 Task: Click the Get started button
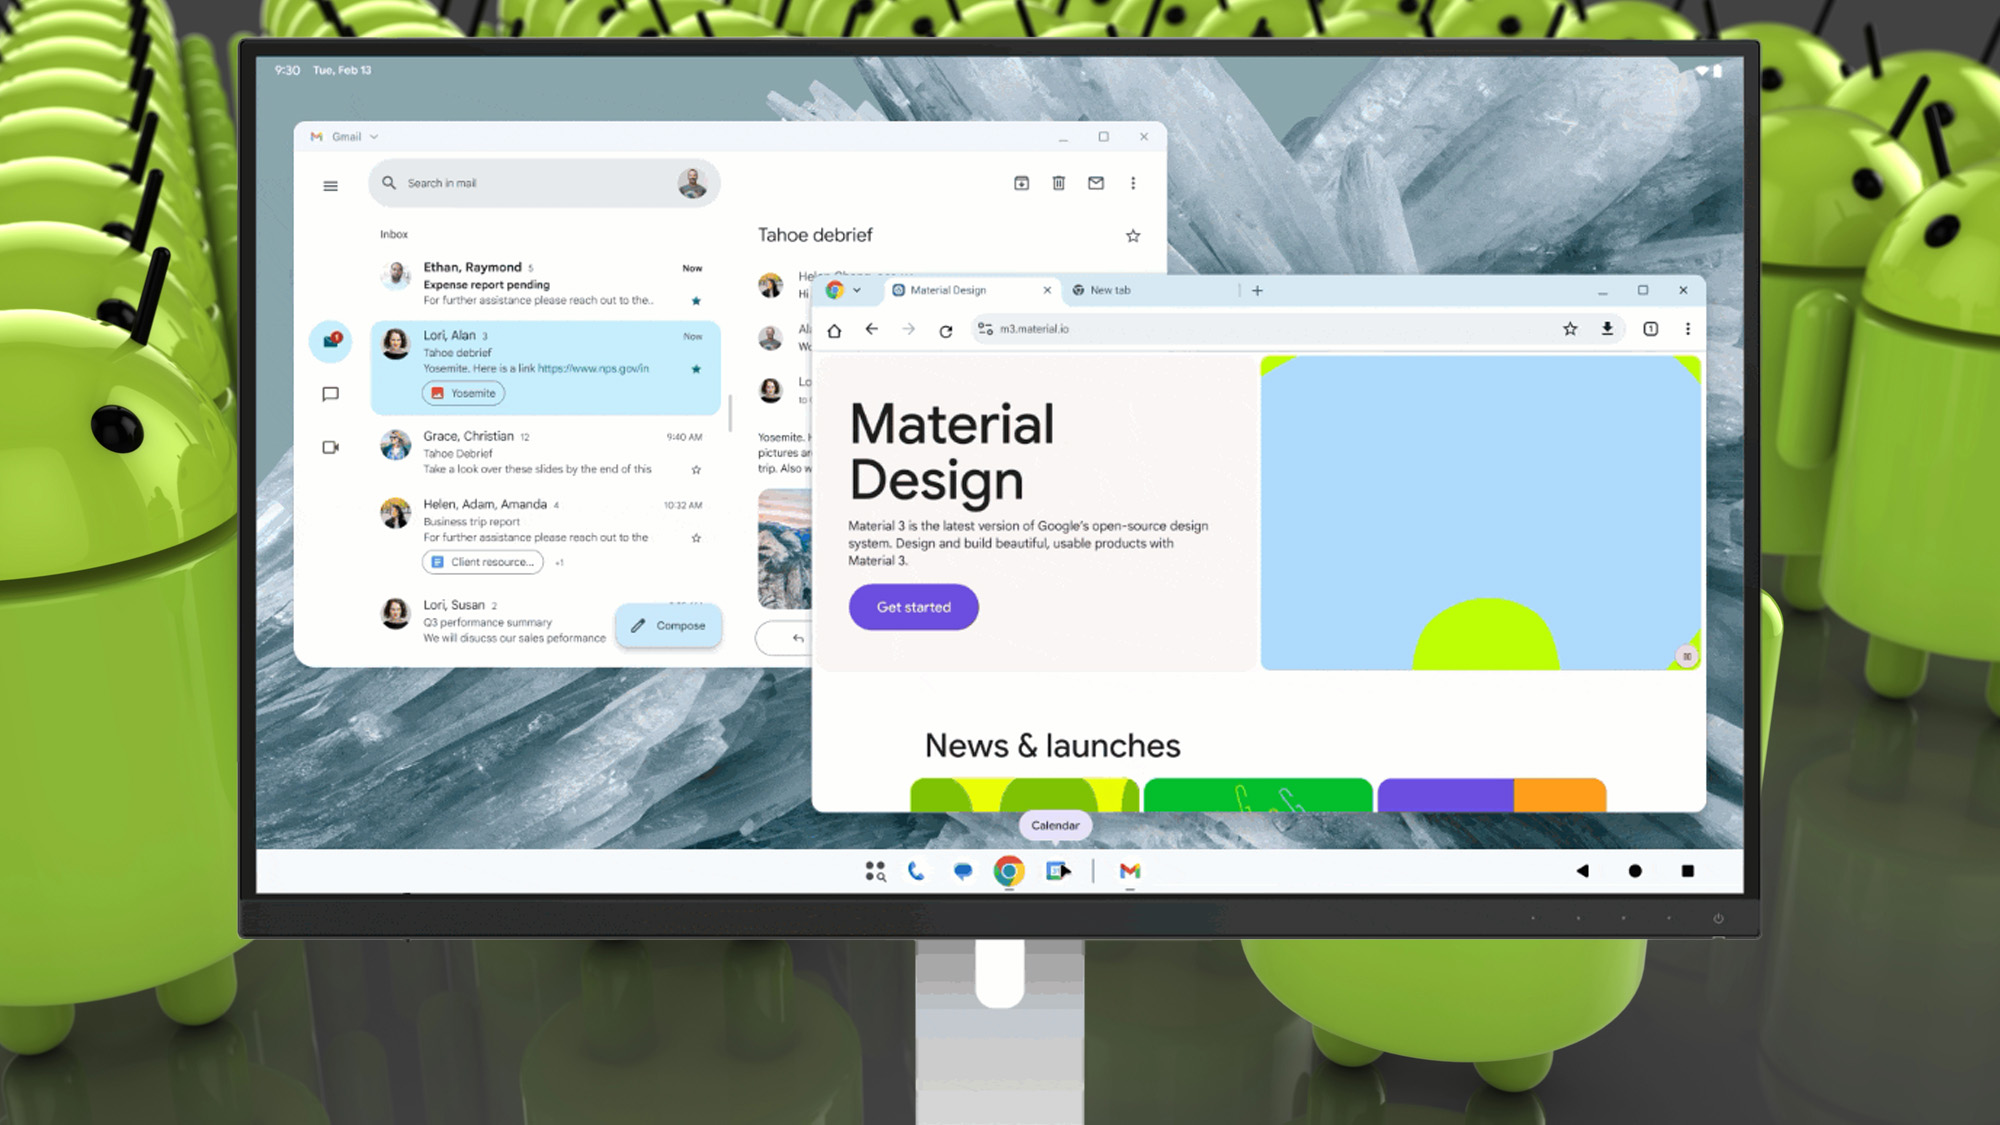913,607
